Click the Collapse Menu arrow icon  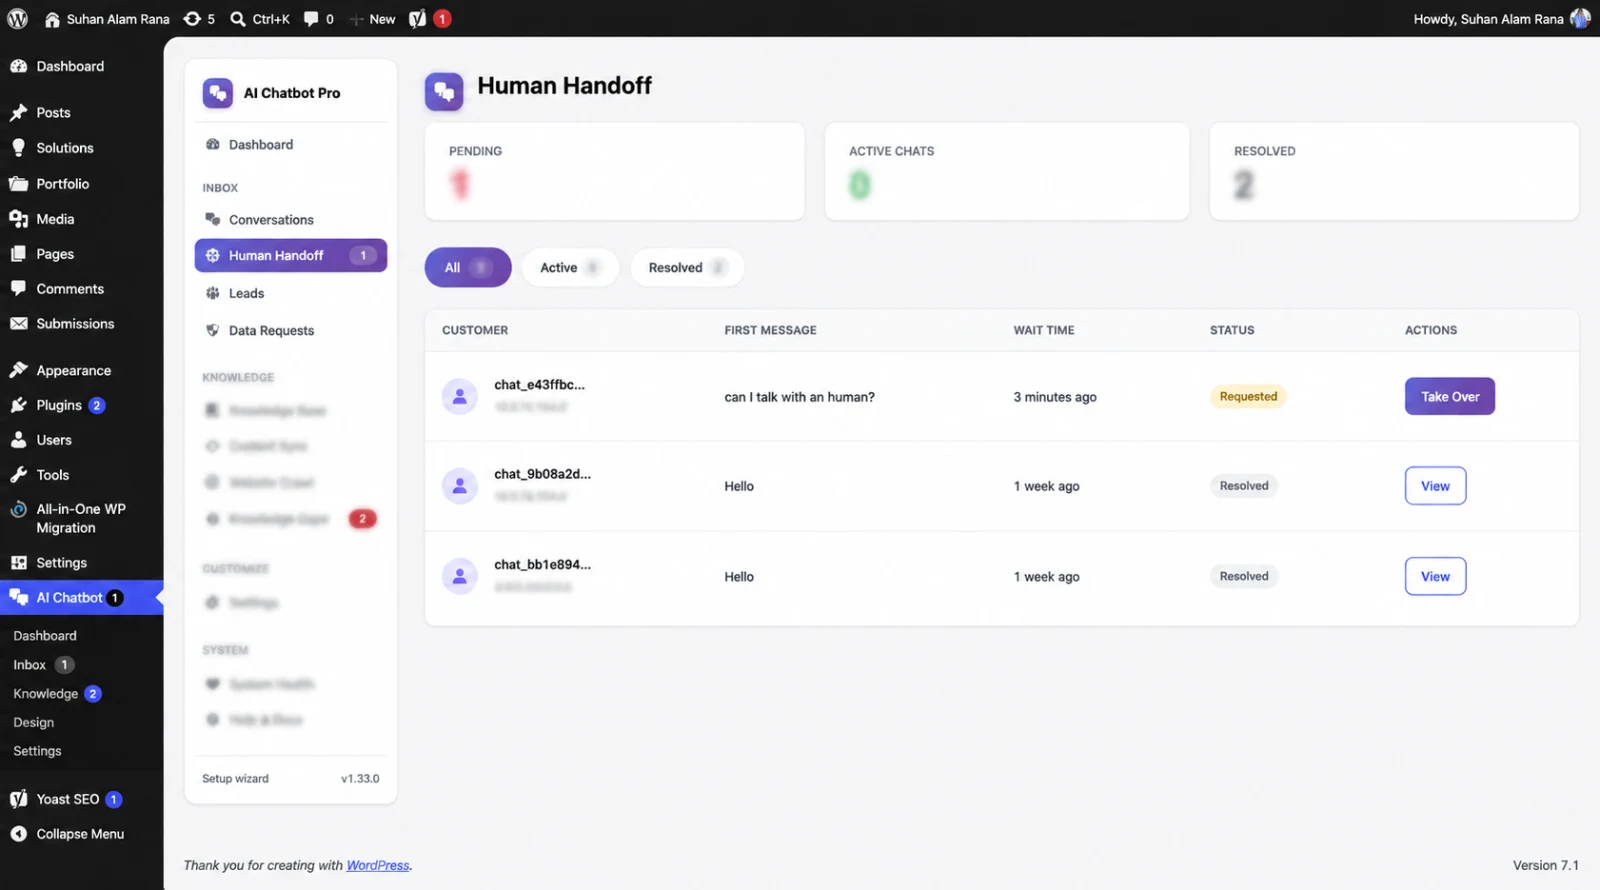[x=18, y=834]
